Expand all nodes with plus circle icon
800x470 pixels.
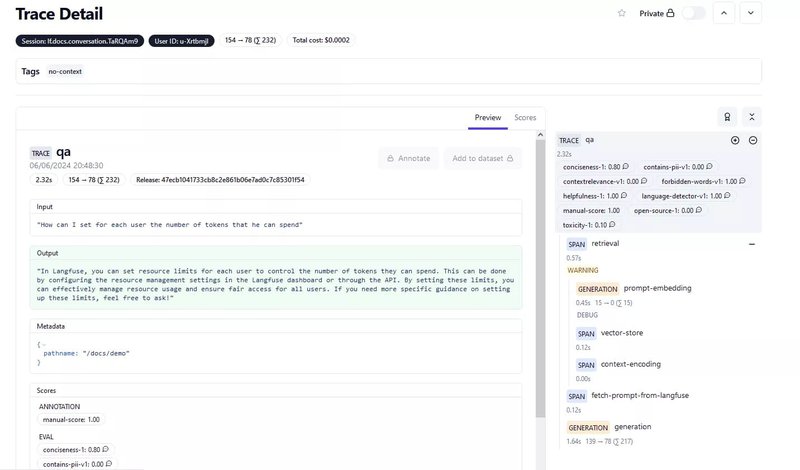click(735, 140)
